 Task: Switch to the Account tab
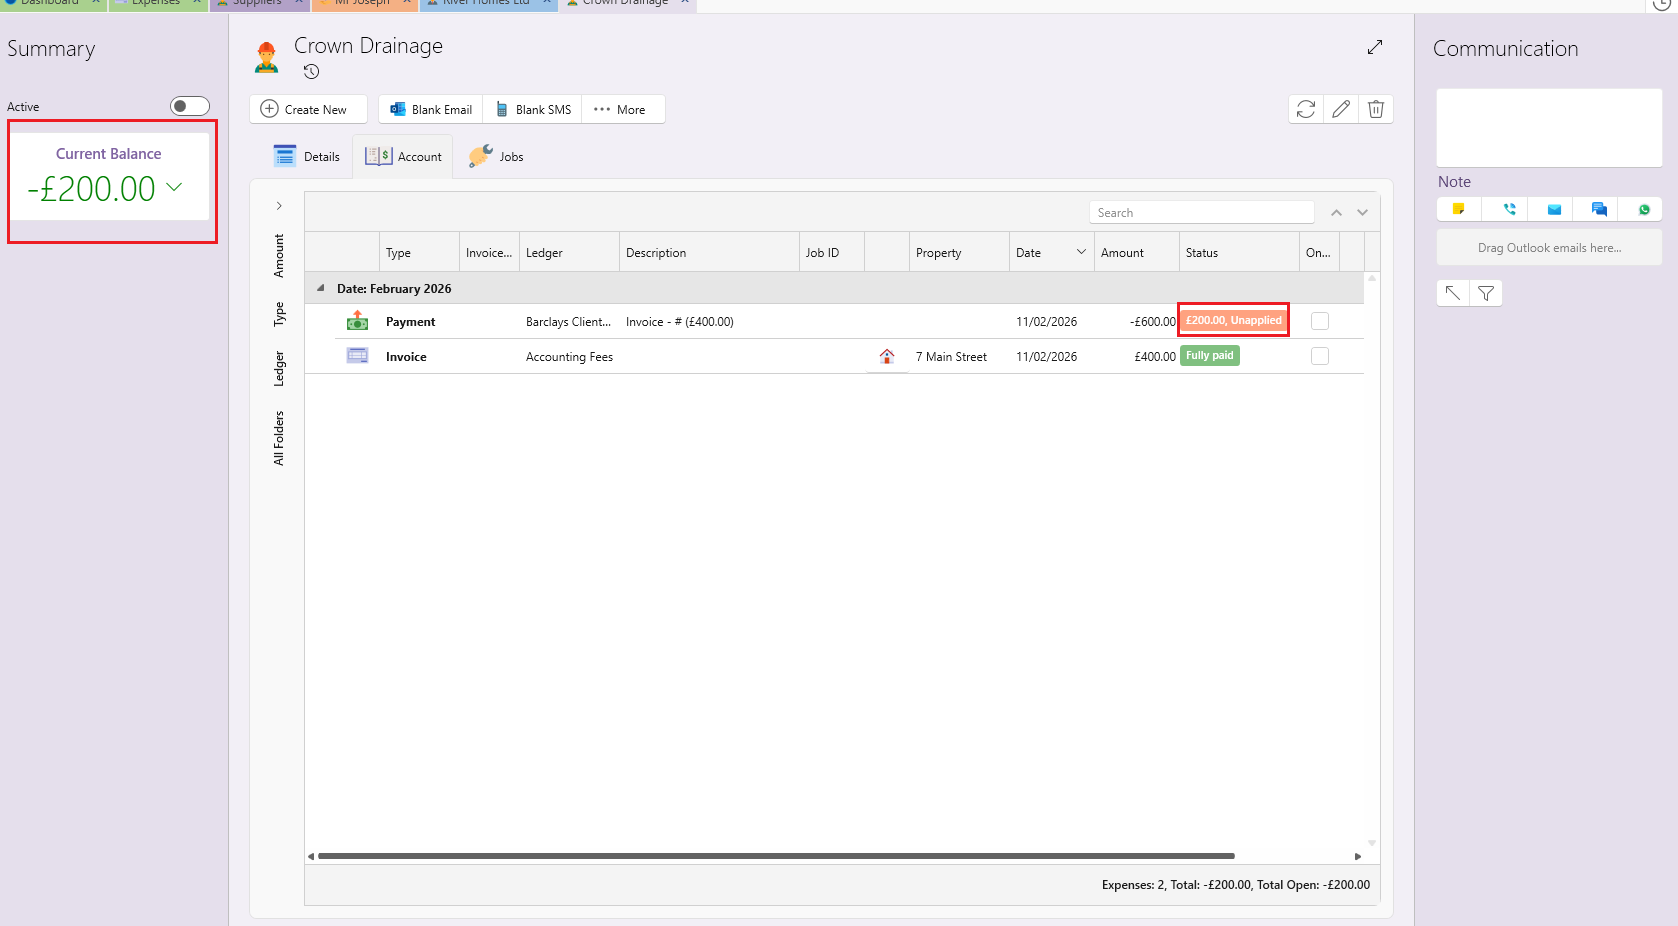403,157
